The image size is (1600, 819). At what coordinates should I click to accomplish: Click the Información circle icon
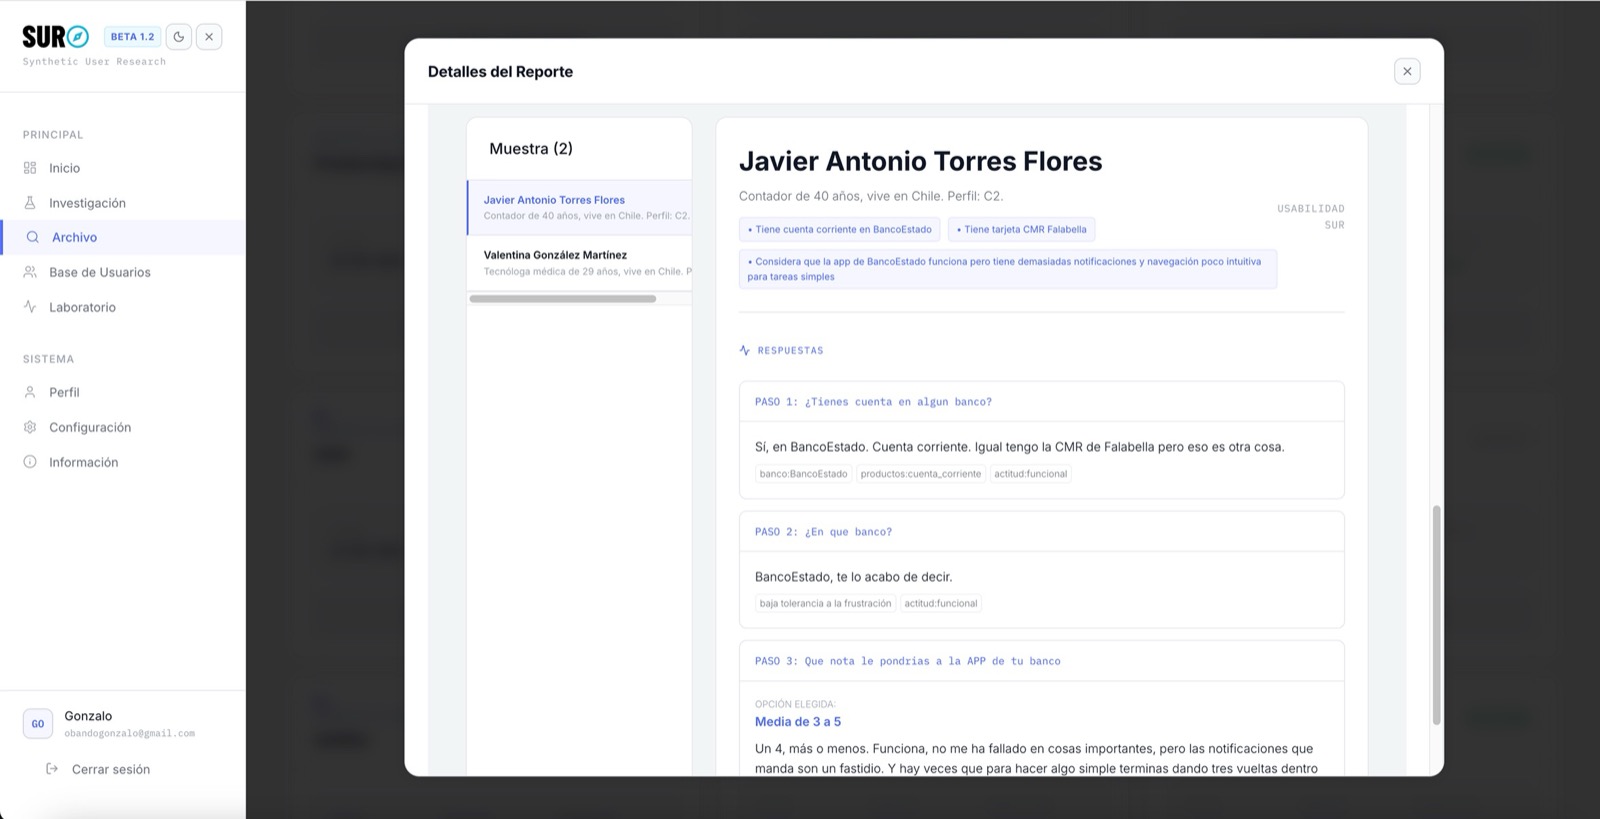pyautogui.click(x=30, y=462)
